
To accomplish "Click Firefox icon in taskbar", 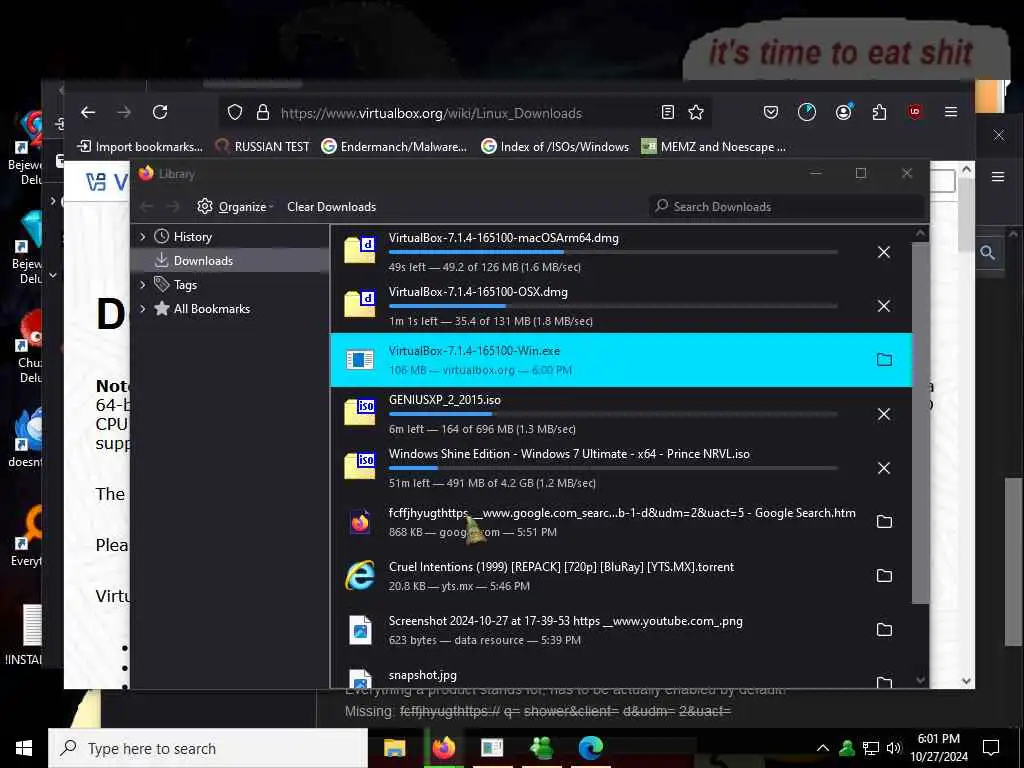I will click(443, 748).
